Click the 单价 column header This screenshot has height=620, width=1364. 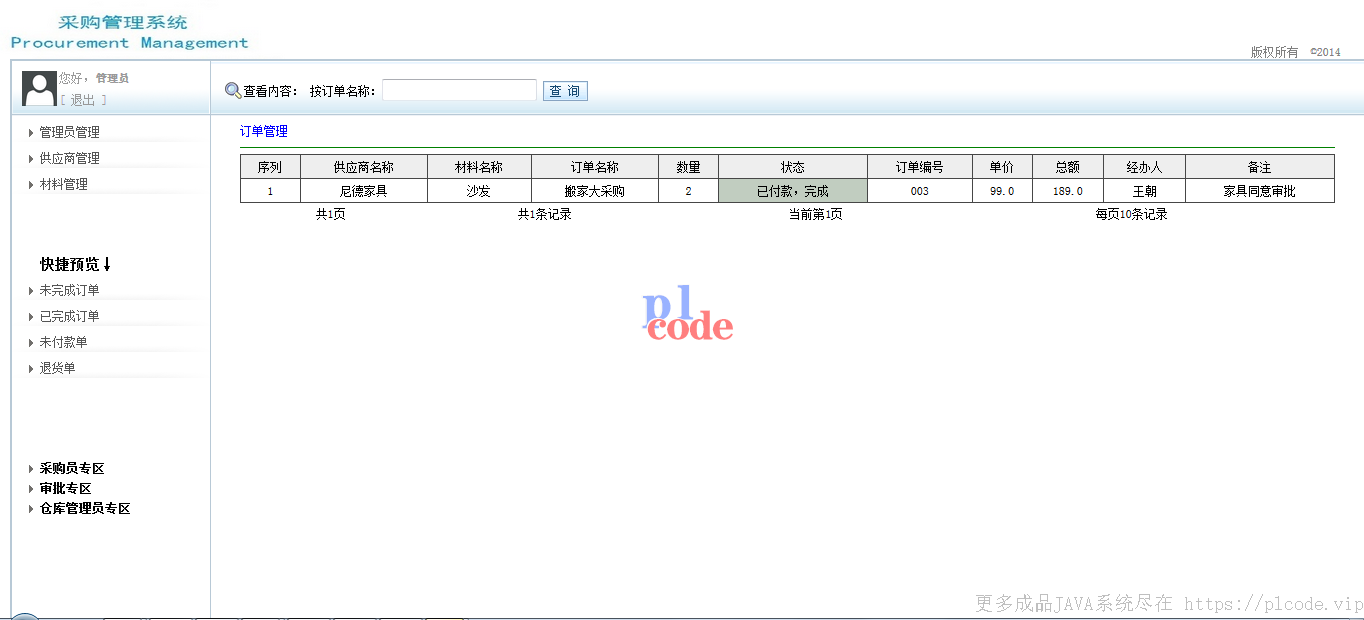point(1002,167)
